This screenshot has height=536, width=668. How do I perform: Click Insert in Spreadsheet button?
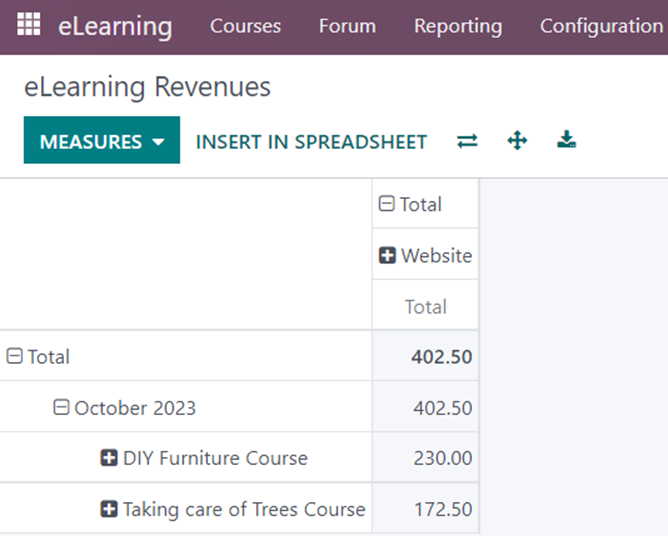coord(311,142)
